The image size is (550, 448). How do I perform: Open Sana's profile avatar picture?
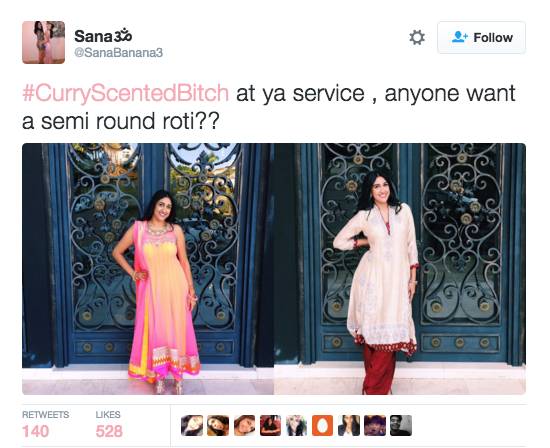coord(43,42)
